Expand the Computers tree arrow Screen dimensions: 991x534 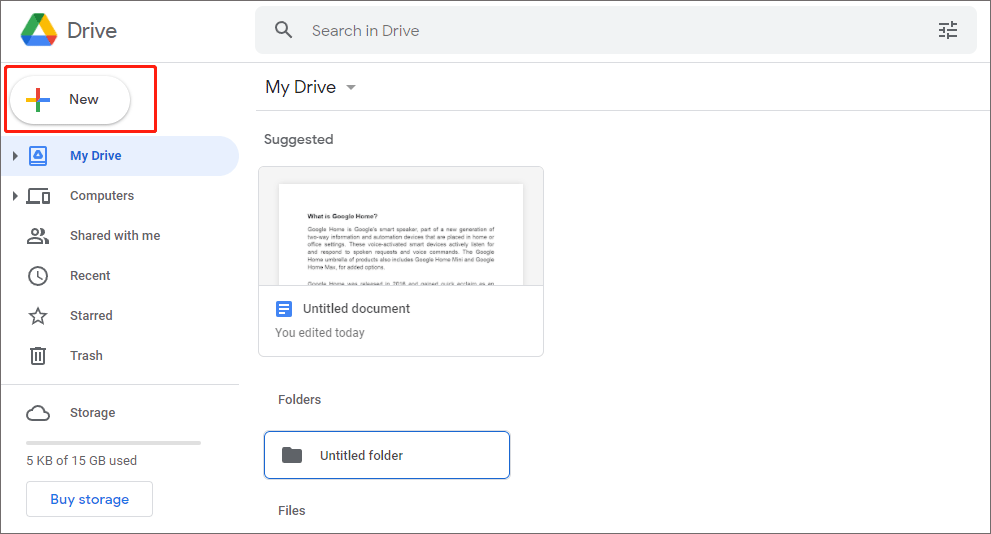(x=15, y=196)
